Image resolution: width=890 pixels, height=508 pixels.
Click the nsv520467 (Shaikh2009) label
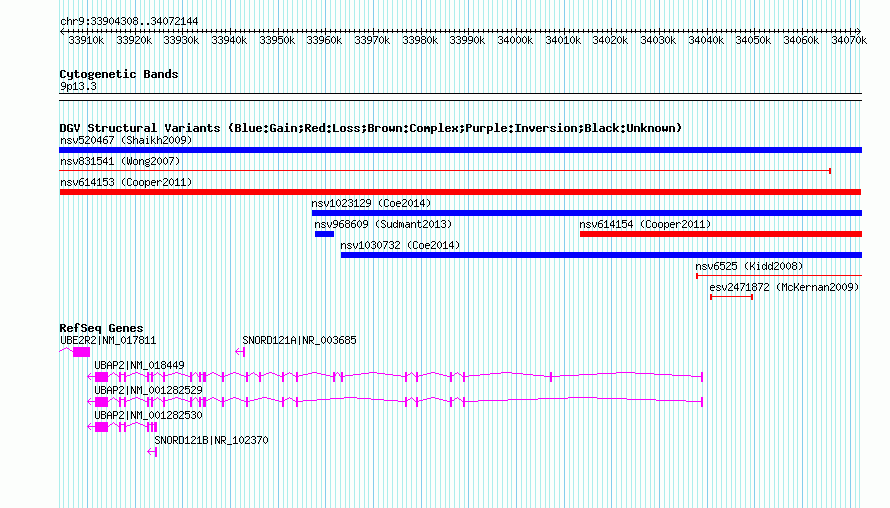click(126, 140)
